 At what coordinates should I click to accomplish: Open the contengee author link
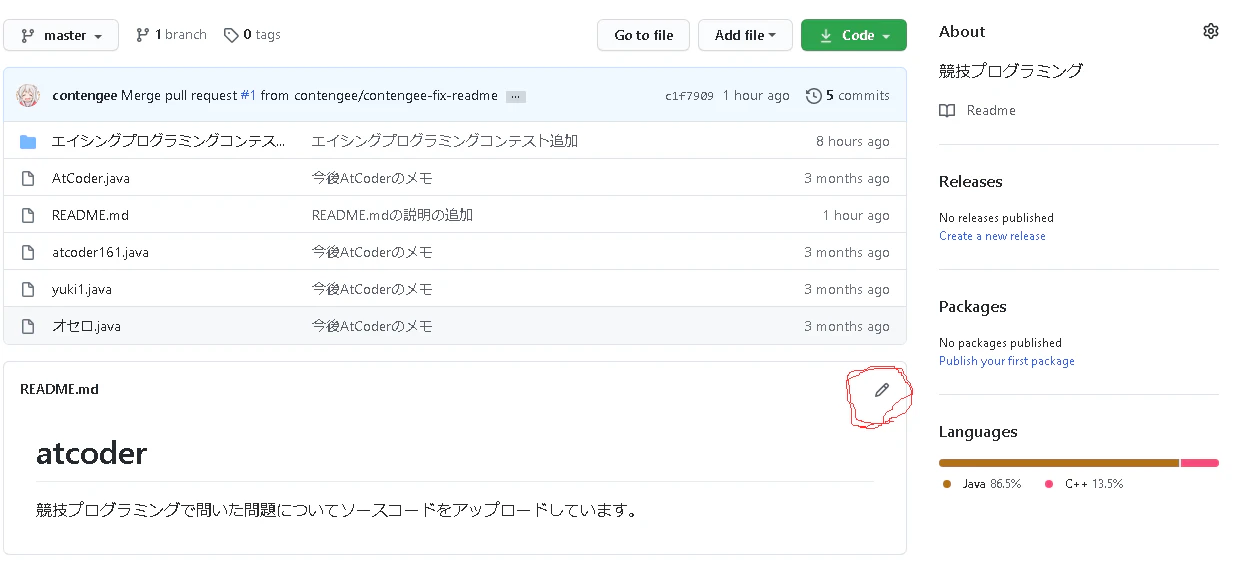pyautogui.click(x=84, y=96)
